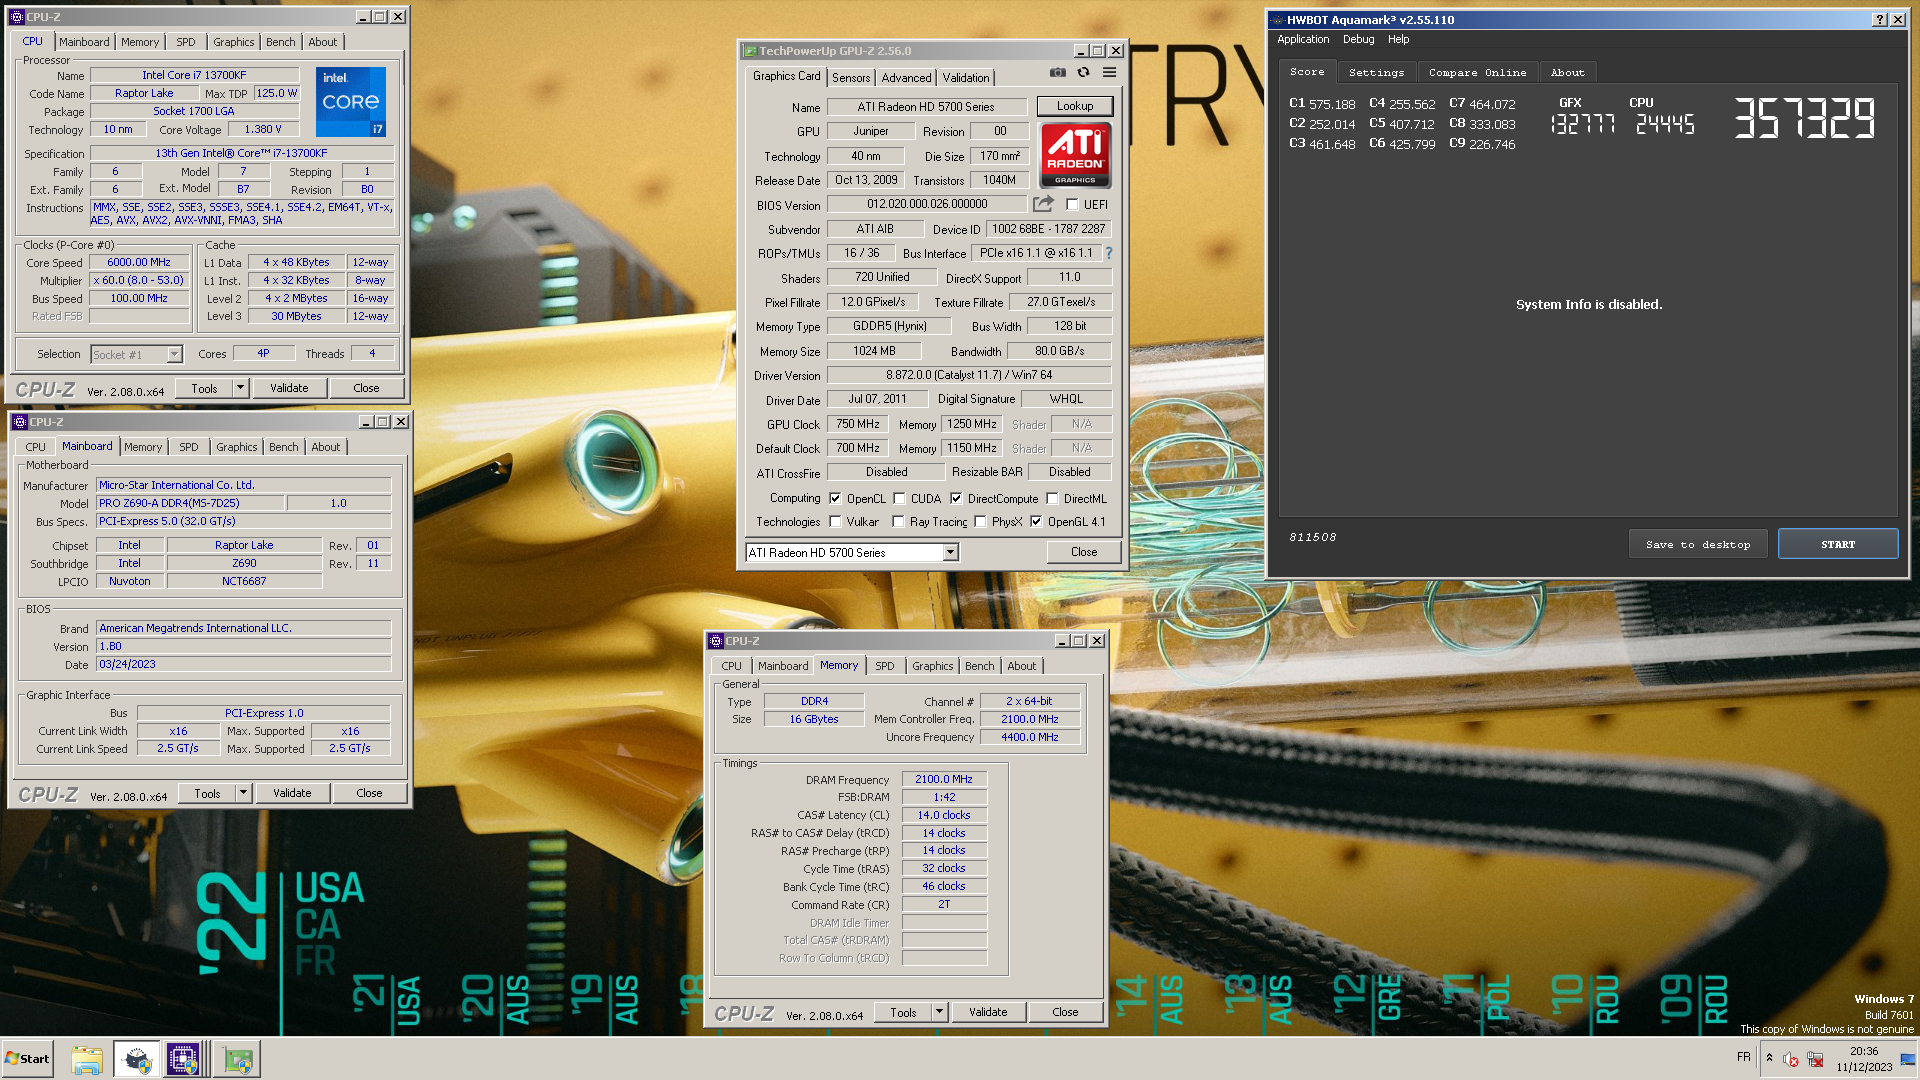Click the BIOS Version value in GPU-Z
This screenshot has width=1920, height=1080.
(x=927, y=204)
